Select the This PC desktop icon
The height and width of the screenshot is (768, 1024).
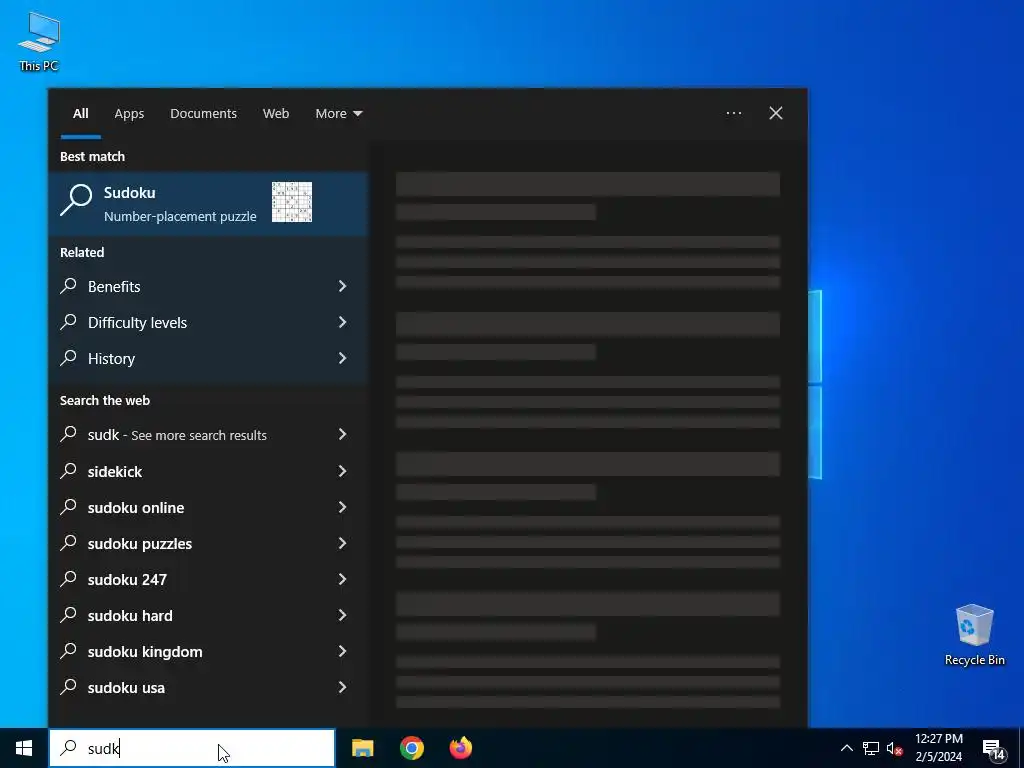[x=39, y=40]
